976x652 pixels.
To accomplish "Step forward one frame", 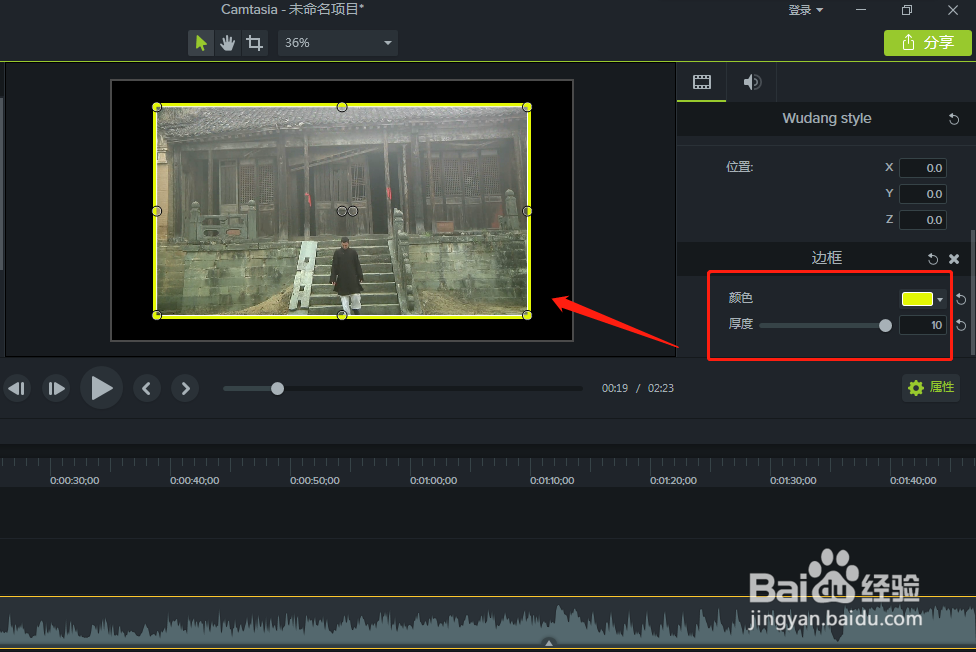I will coord(56,388).
